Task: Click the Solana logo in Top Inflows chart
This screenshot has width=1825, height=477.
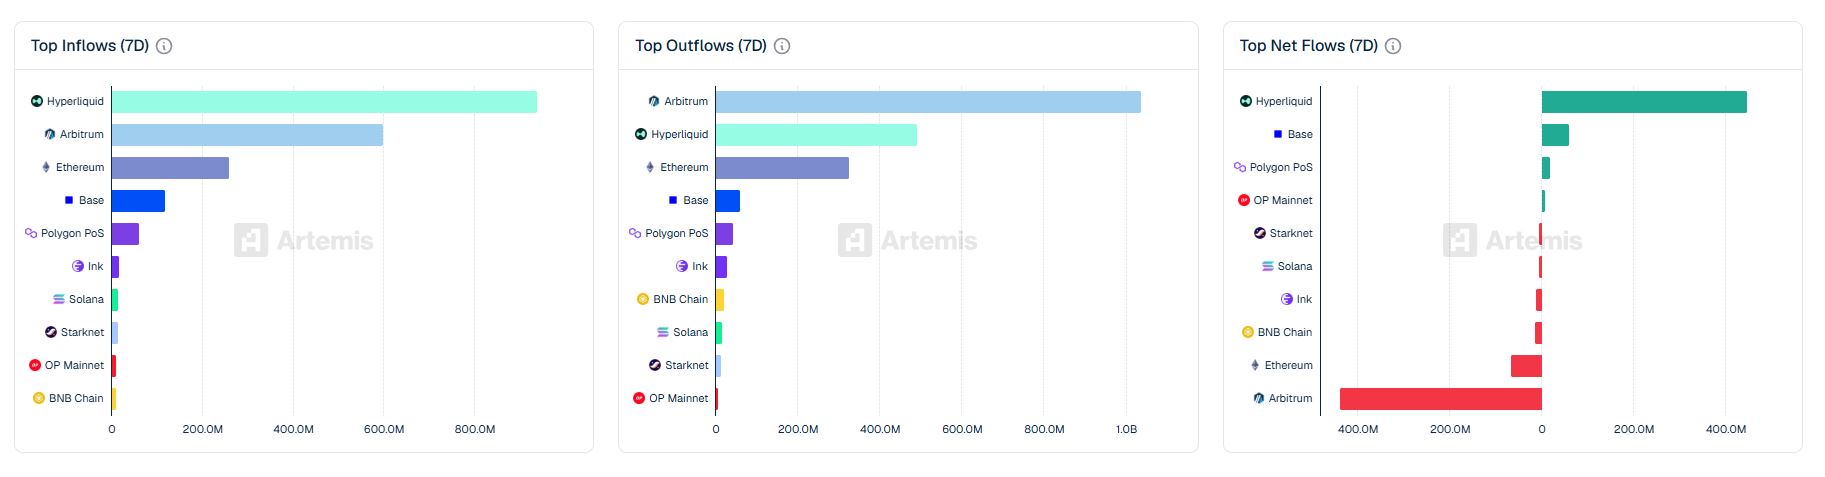Action: (59, 299)
